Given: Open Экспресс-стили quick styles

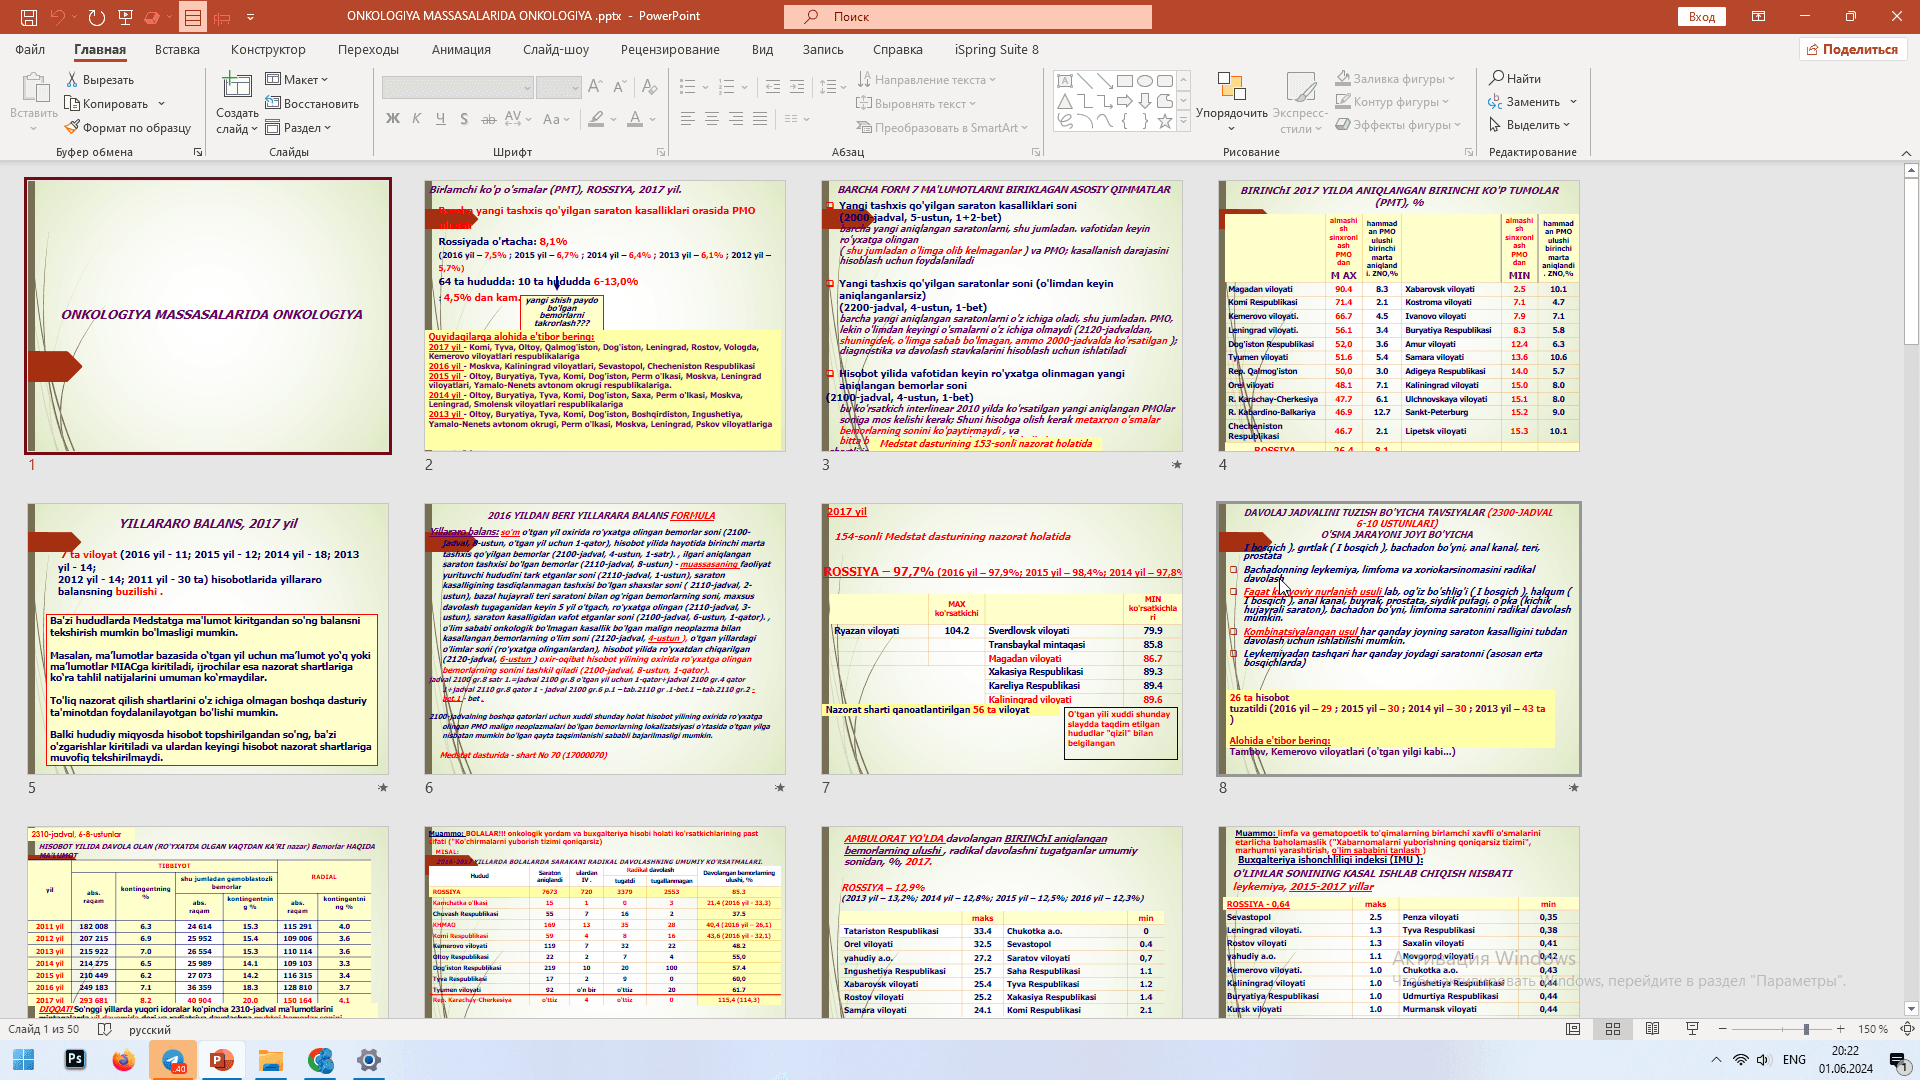Looking at the screenshot, I should point(1301,102).
